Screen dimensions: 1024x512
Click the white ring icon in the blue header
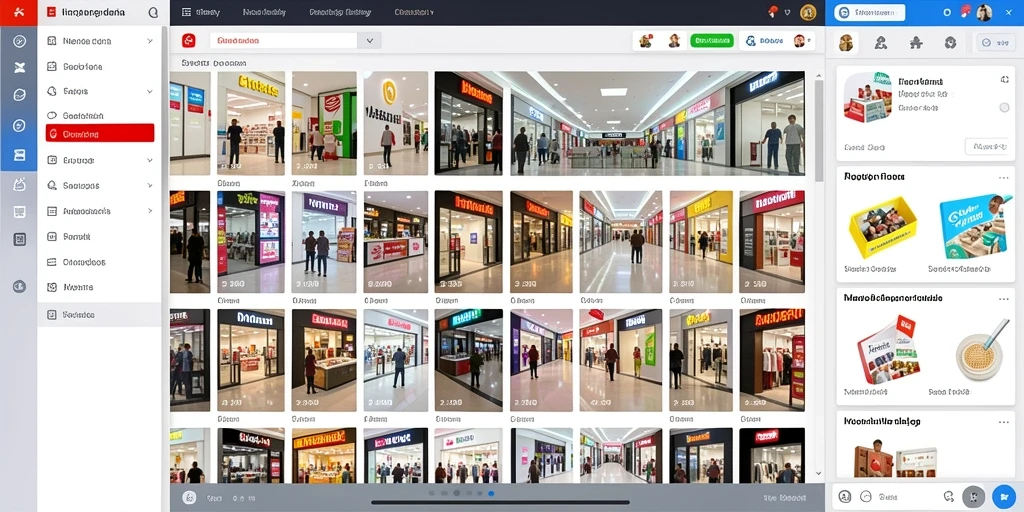[948, 12]
